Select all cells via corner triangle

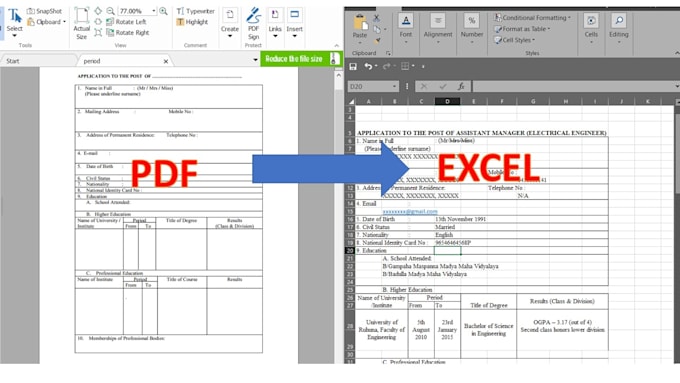[351, 101]
